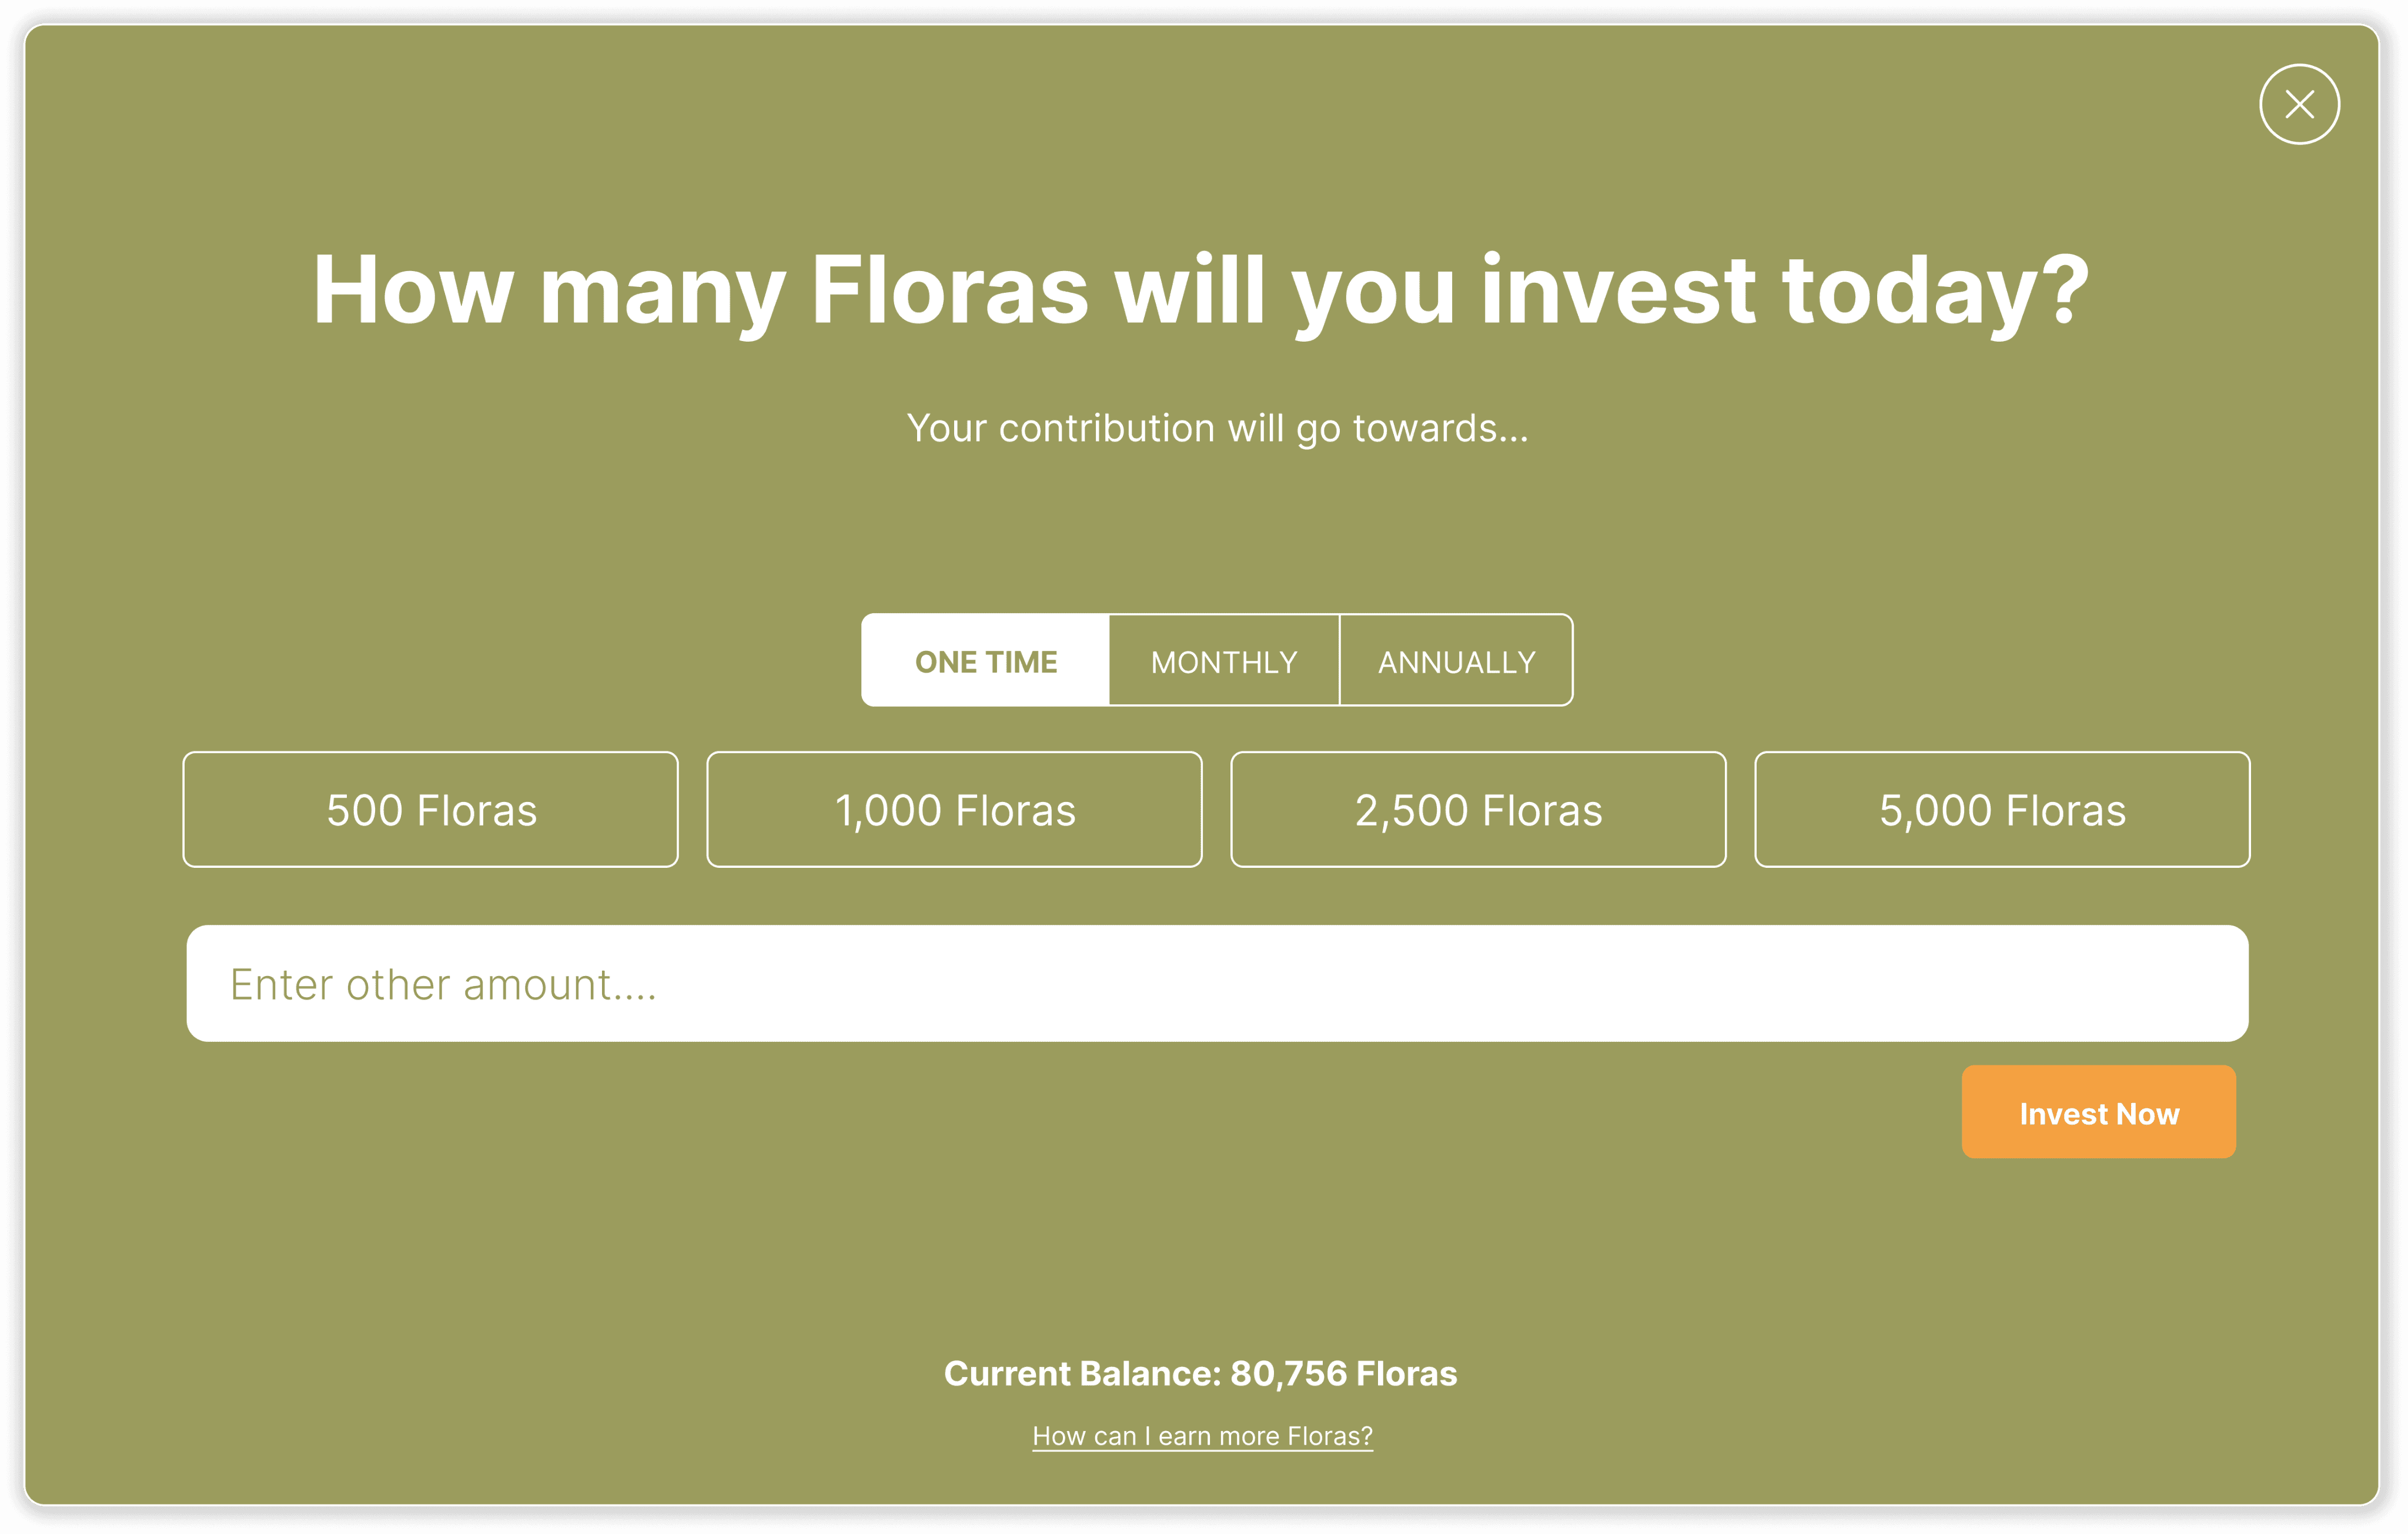Pick the 5,000 Floras amount option
The width and height of the screenshot is (2408, 1534).
2003,810
